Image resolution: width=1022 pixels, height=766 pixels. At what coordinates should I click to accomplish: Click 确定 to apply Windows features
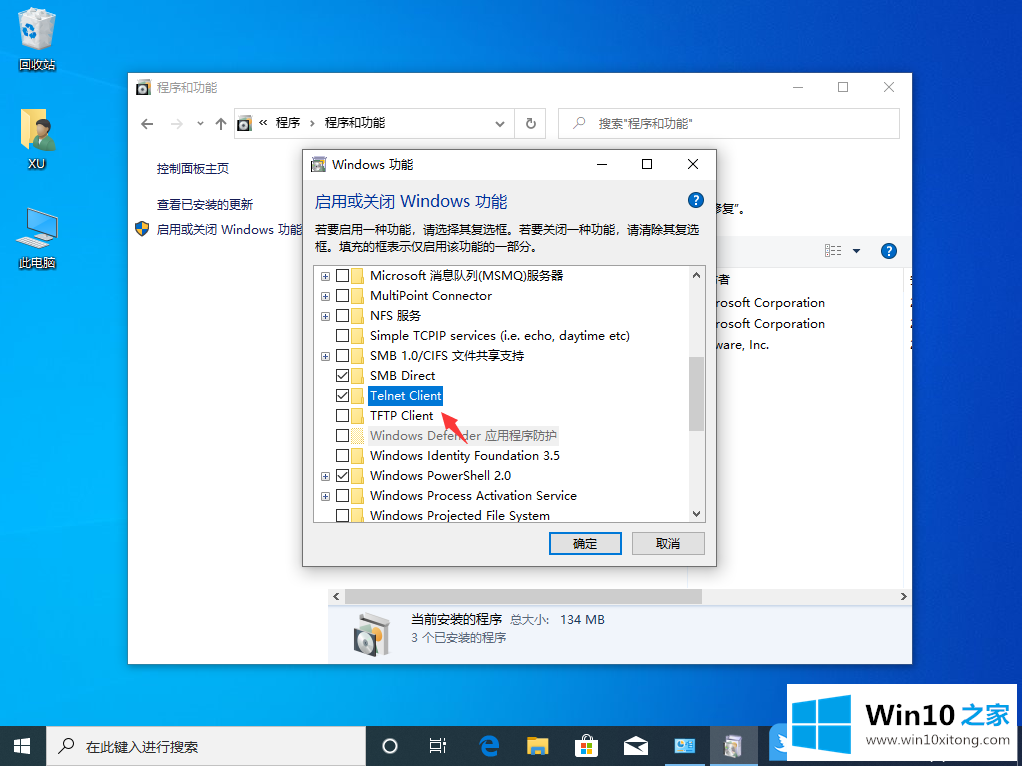click(x=585, y=544)
